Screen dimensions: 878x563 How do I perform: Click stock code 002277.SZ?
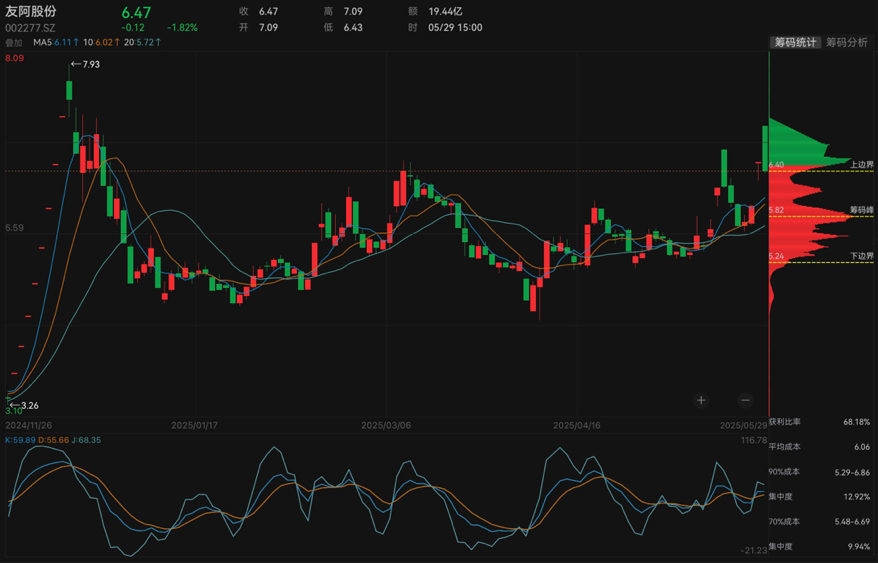[x=30, y=27]
